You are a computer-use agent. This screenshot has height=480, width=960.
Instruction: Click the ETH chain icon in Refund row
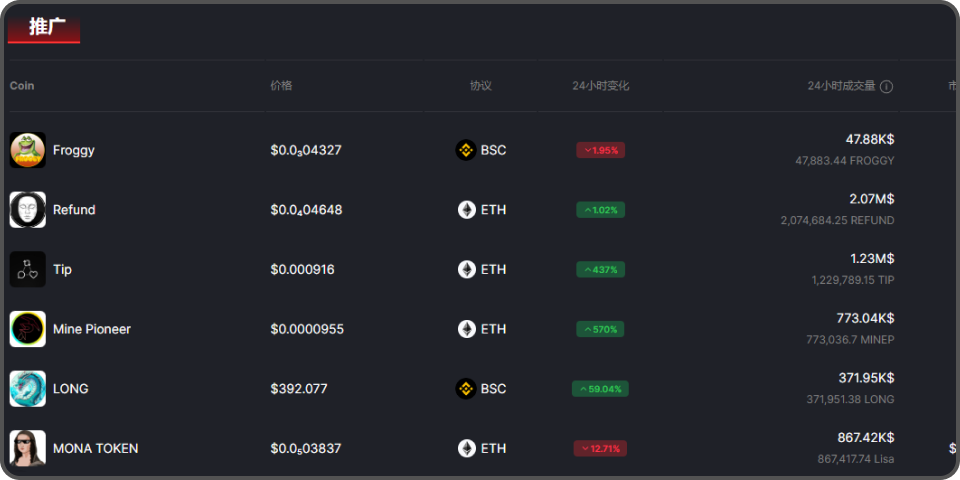click(467, 210)
